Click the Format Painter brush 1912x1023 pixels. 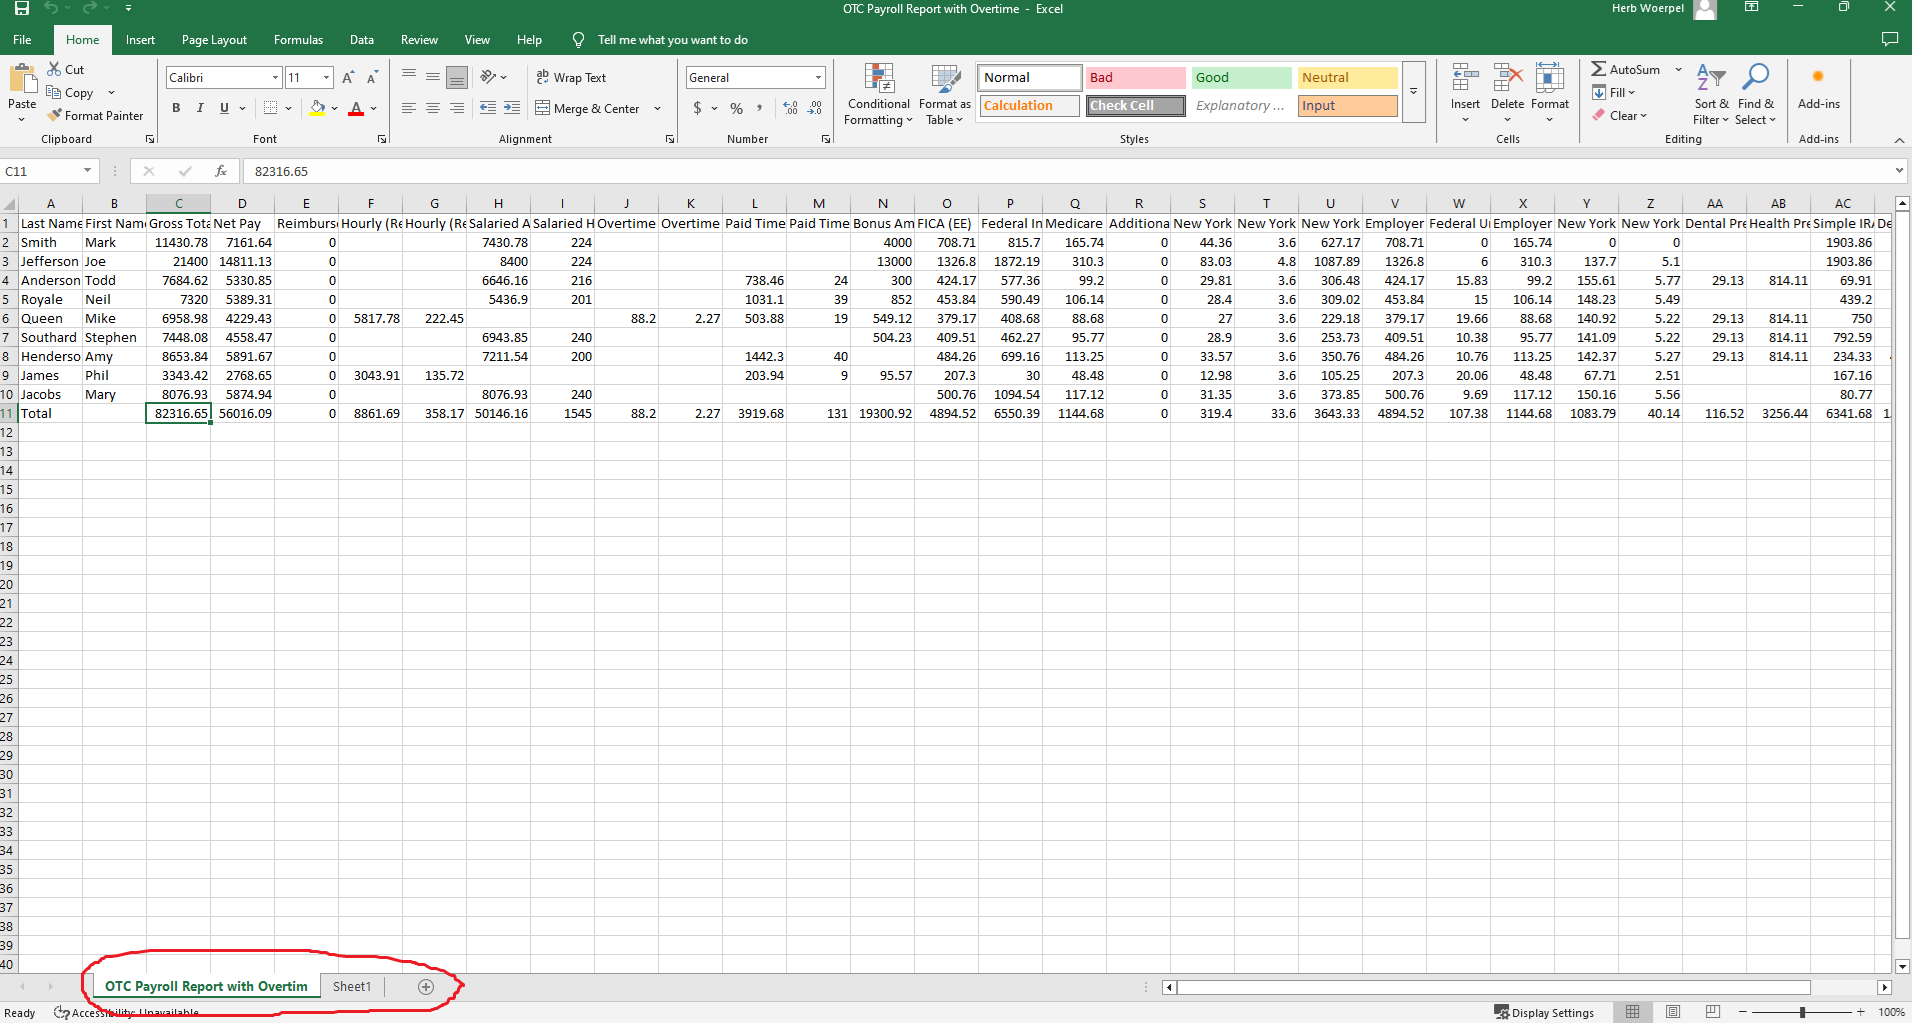click(x=54, y=115)
